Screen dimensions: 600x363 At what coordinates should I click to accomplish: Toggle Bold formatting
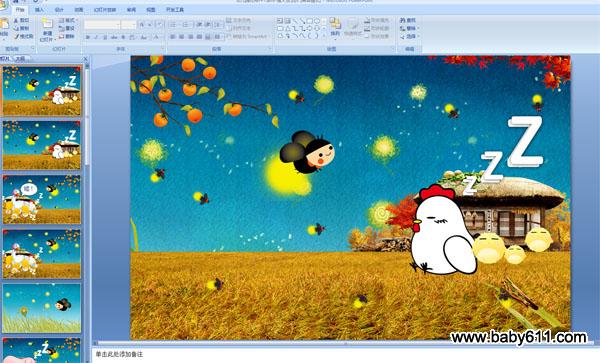pos(88,37)
